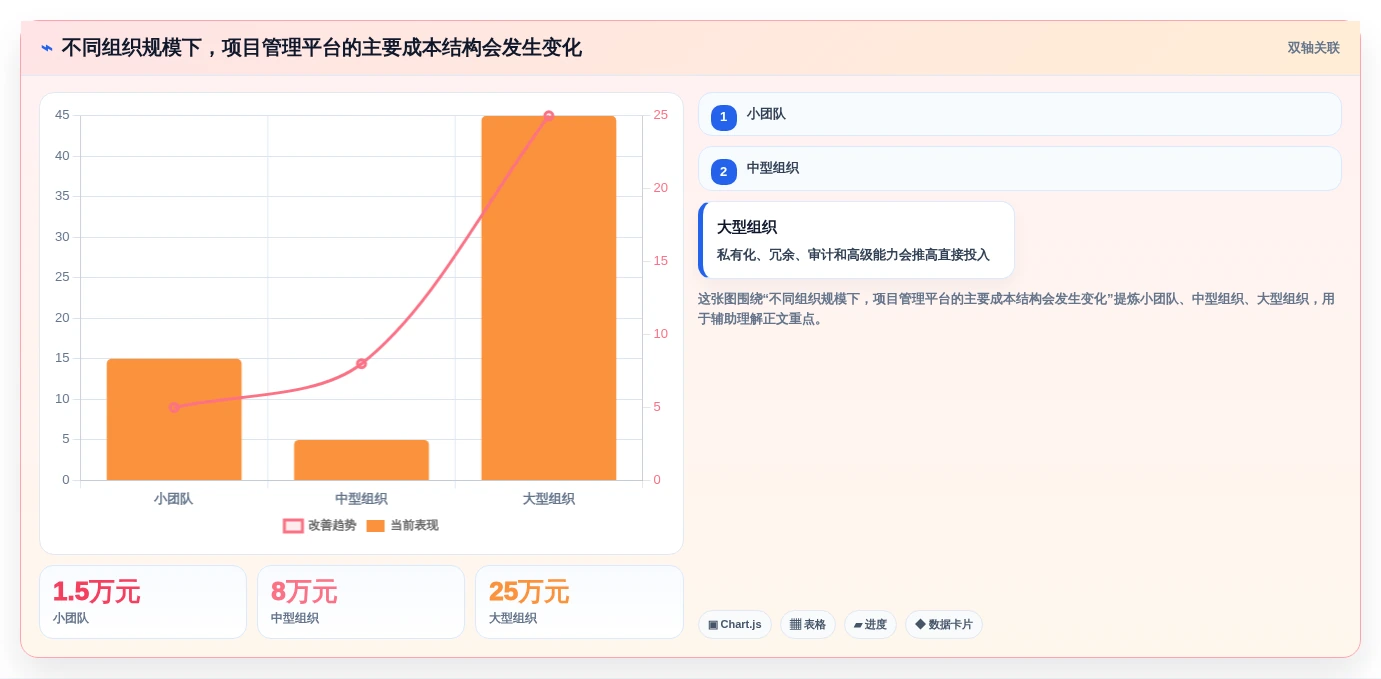Viewport: 1381px width, 679px height.
Task: Click the 中型组织 x-axis label
Action: click(x=361, y=498)
